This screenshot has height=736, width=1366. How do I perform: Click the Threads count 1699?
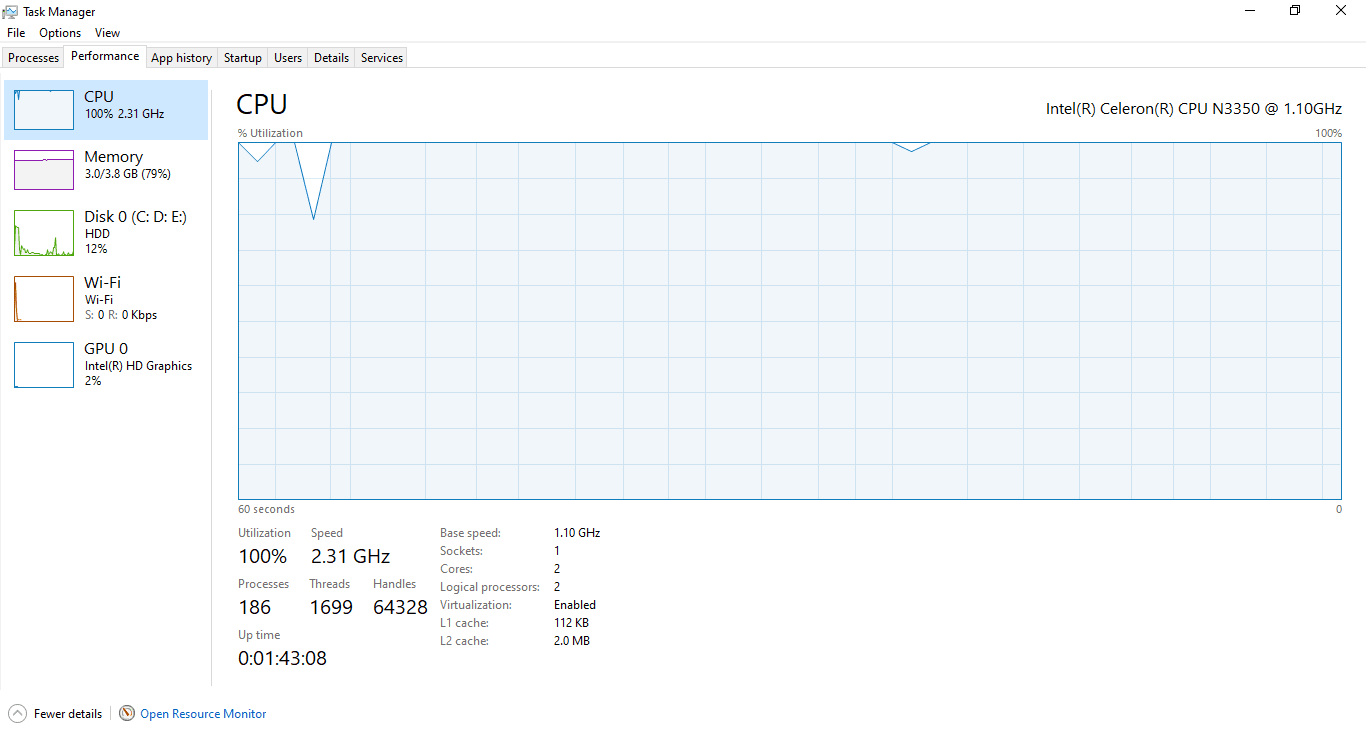point(331,607)
